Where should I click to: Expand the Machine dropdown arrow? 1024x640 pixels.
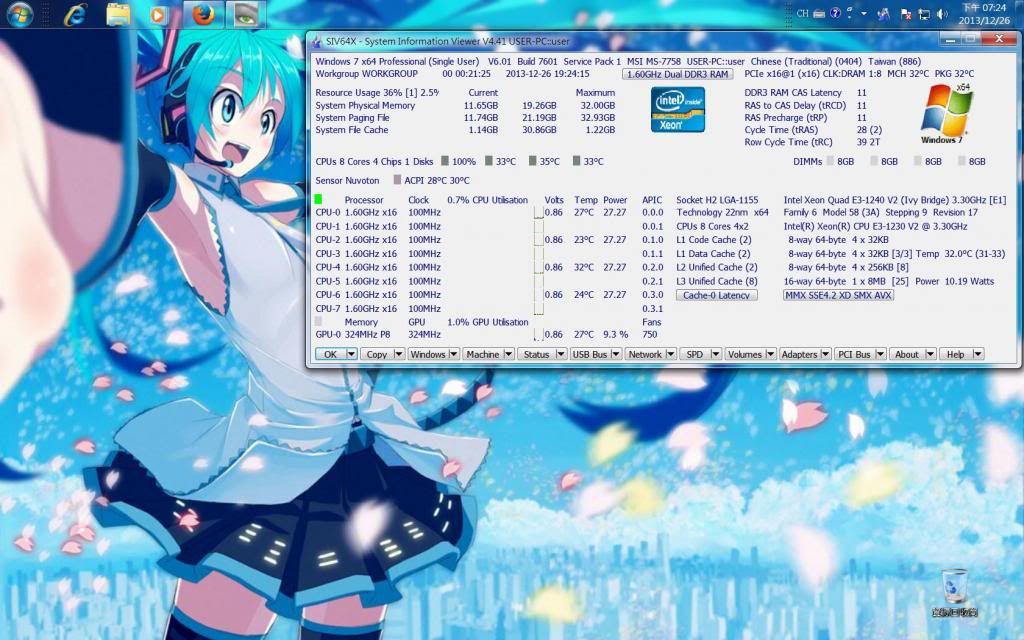click(x=509, y=354)
